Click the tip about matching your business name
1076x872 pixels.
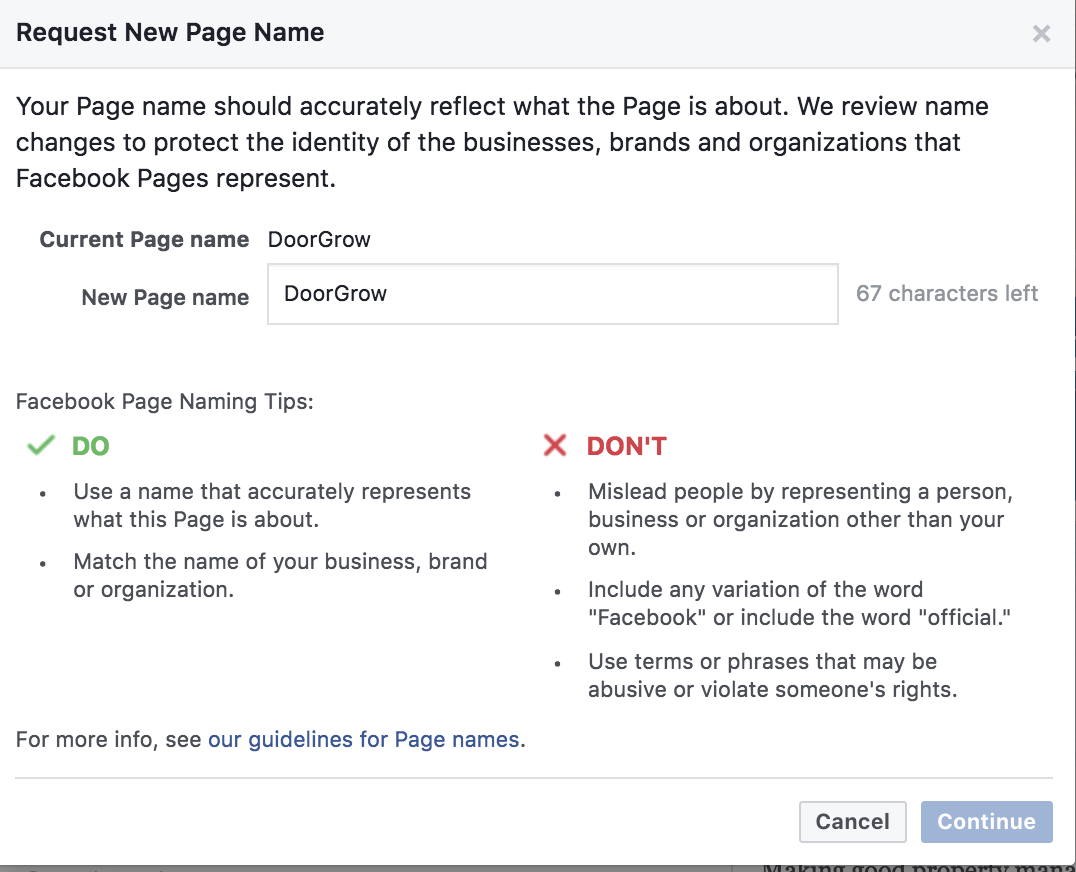(280, 575)
